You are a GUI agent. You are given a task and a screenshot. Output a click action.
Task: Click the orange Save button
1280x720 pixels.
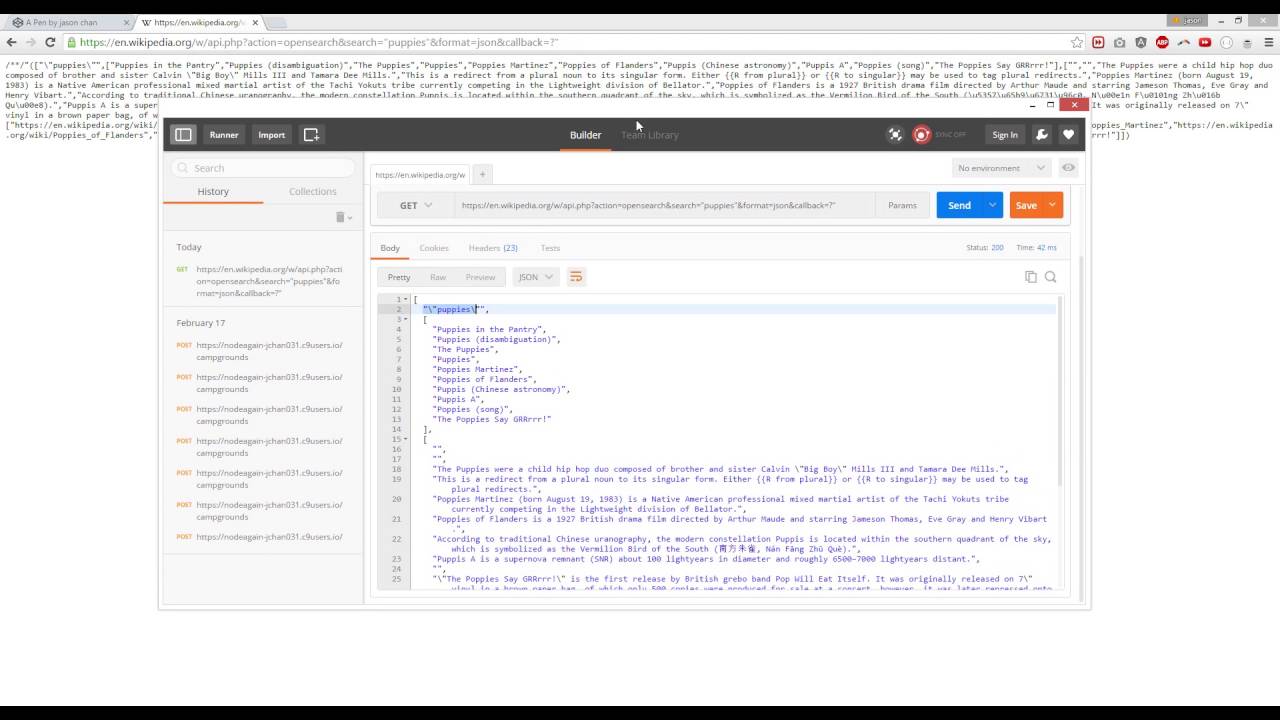pos(1026,205)
